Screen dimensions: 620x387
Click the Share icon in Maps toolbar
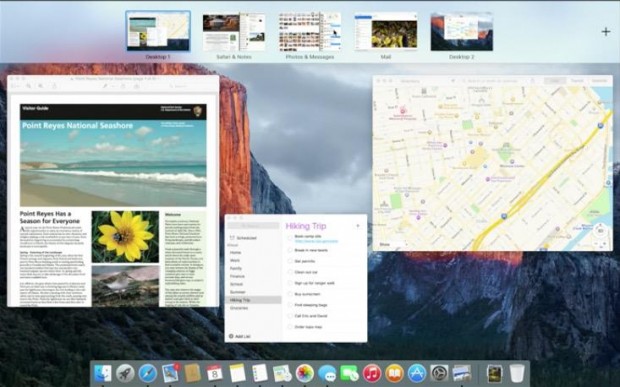(532, 81)
